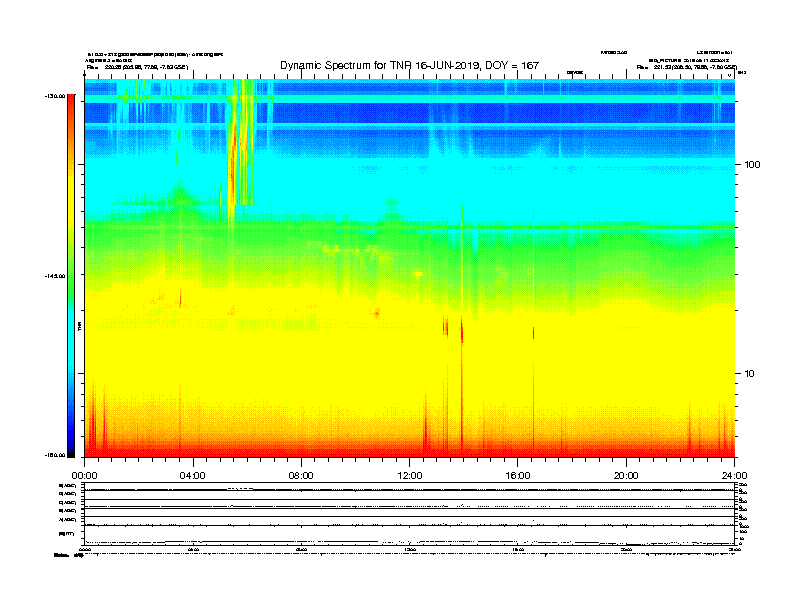Click the red top of the colorbar
Image resolution: width=792 pixels, height=612 pixels.
pos(71,104)
